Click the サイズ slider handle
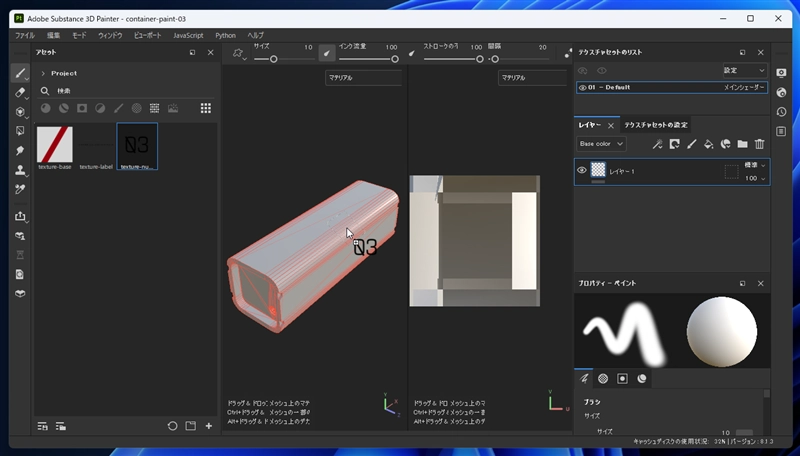This screenshot has height=456, width=800. tap(273, 59)
